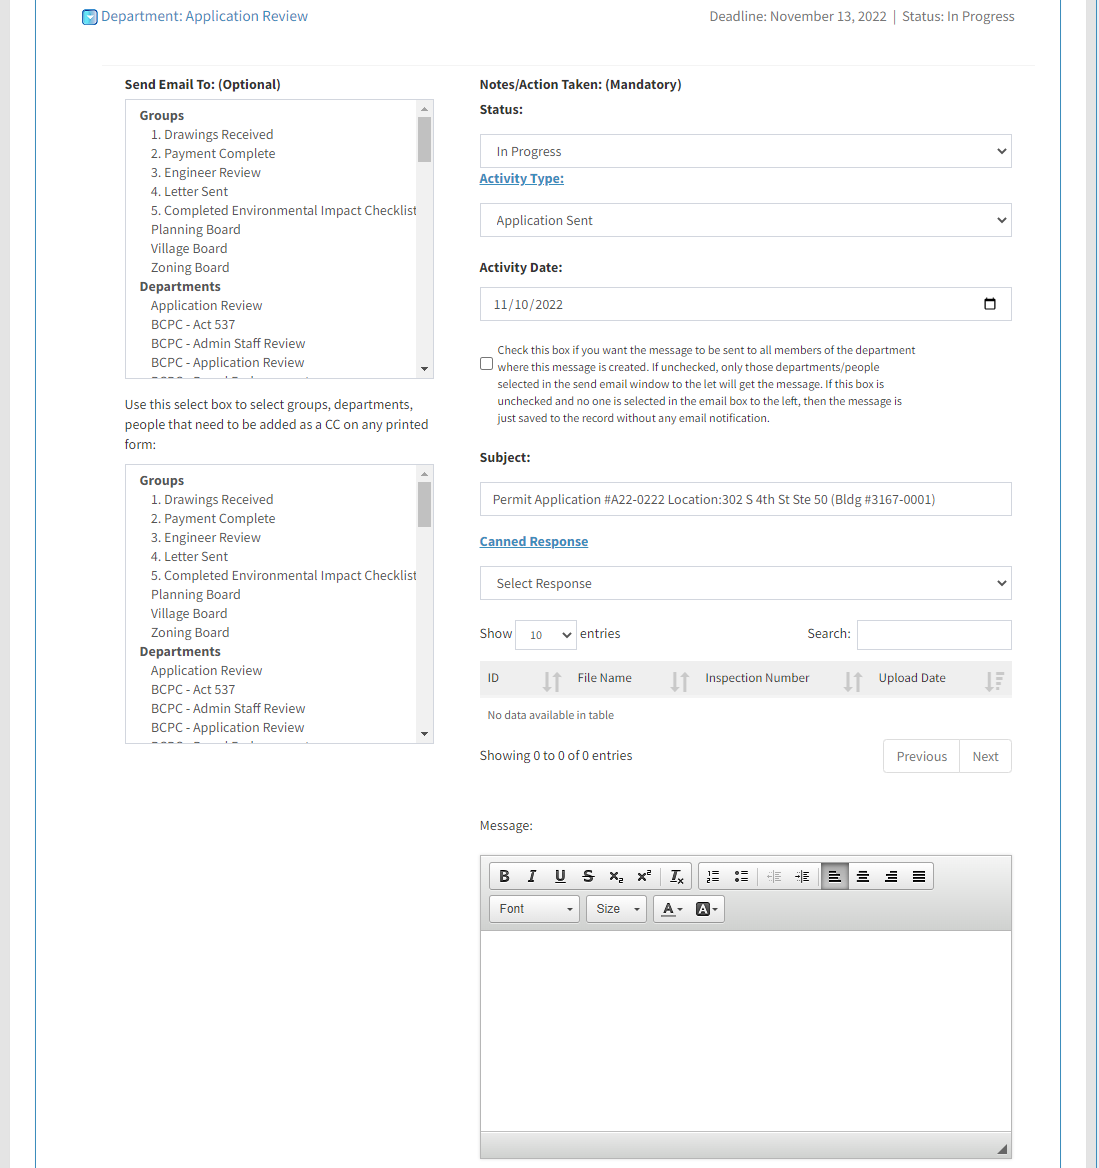Open the Activity Type dropdown
This screenshot has width=1099, height=1168.
point(746,220)
